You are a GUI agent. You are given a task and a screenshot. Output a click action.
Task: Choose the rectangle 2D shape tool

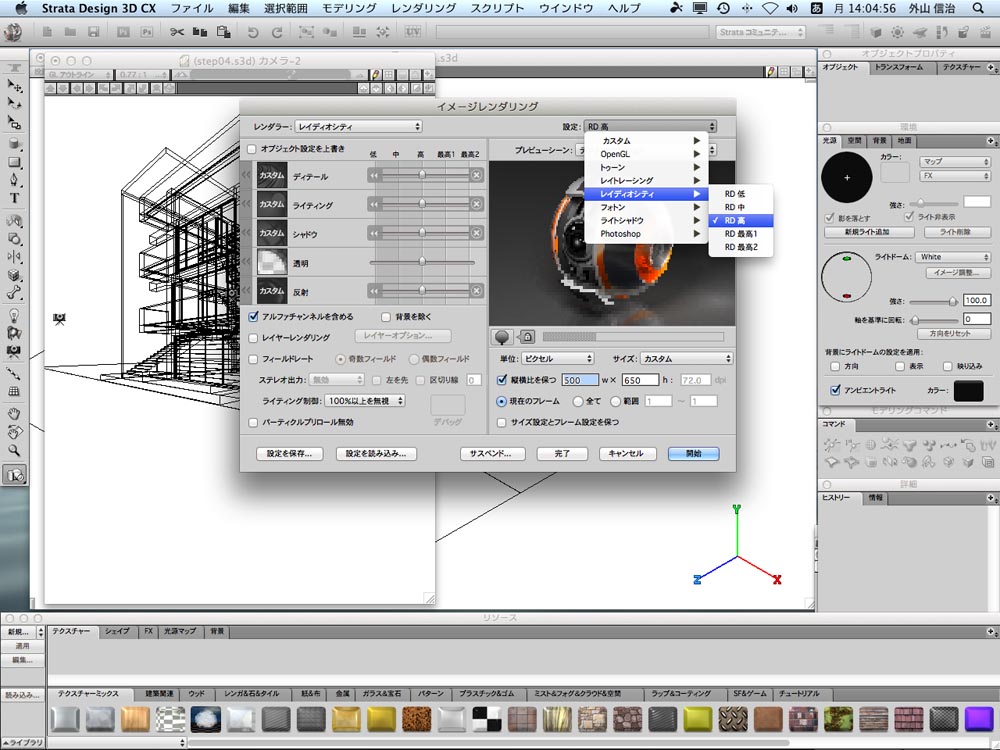point(14,162)
